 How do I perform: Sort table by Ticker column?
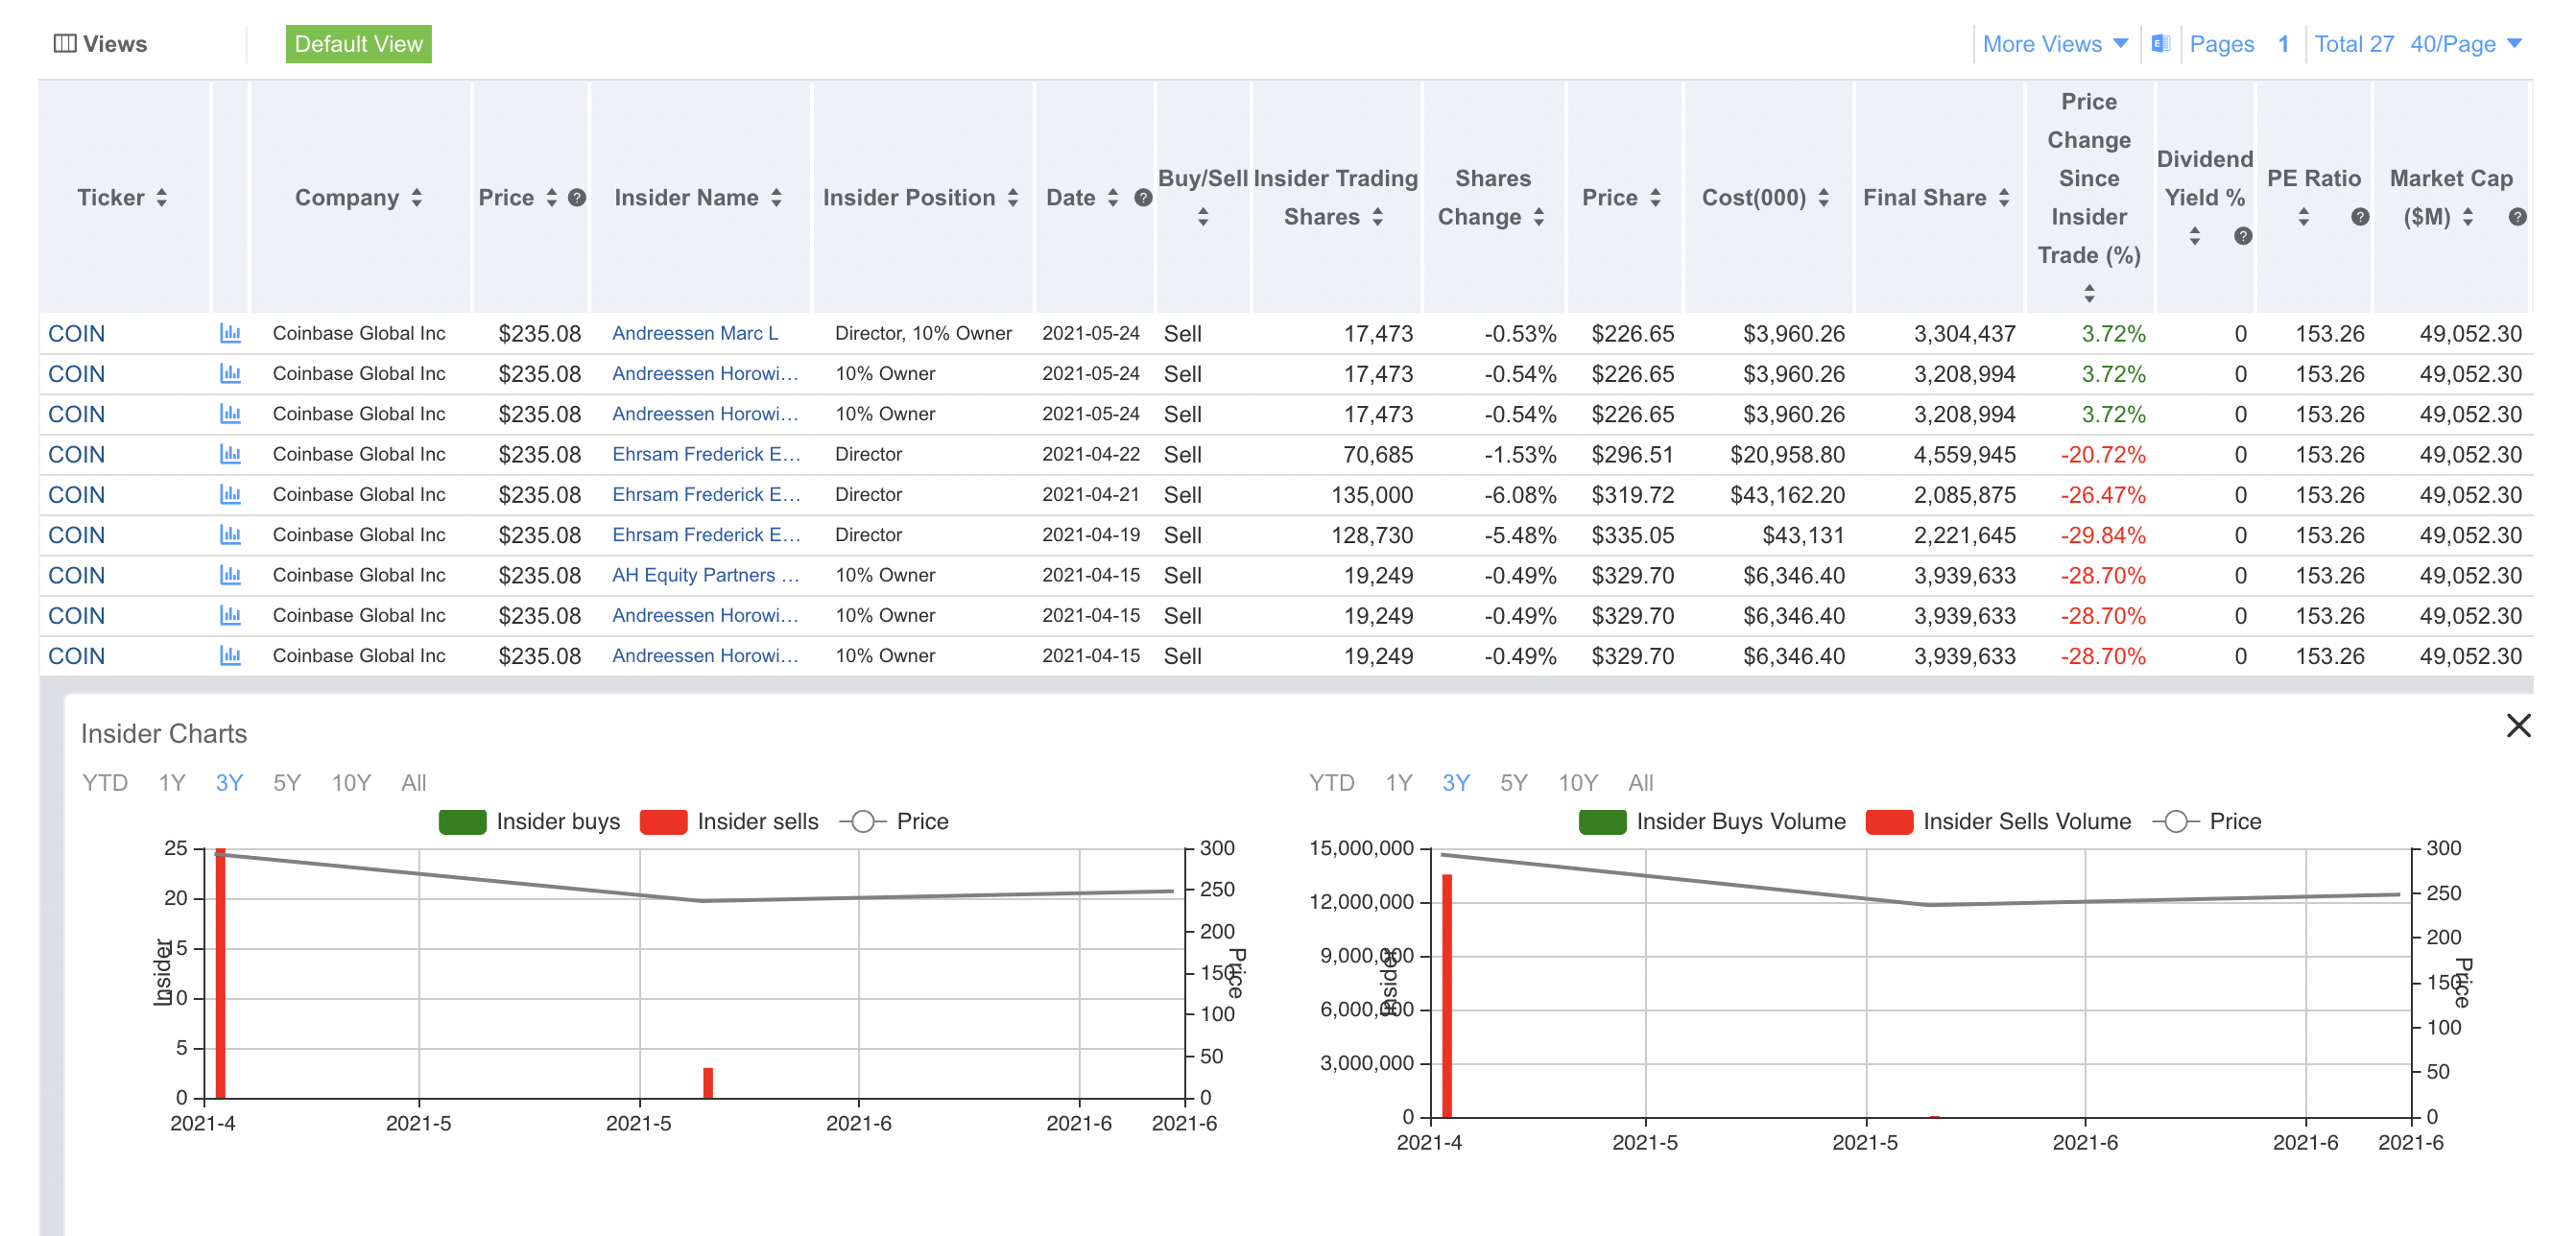(x=161, y=198)
